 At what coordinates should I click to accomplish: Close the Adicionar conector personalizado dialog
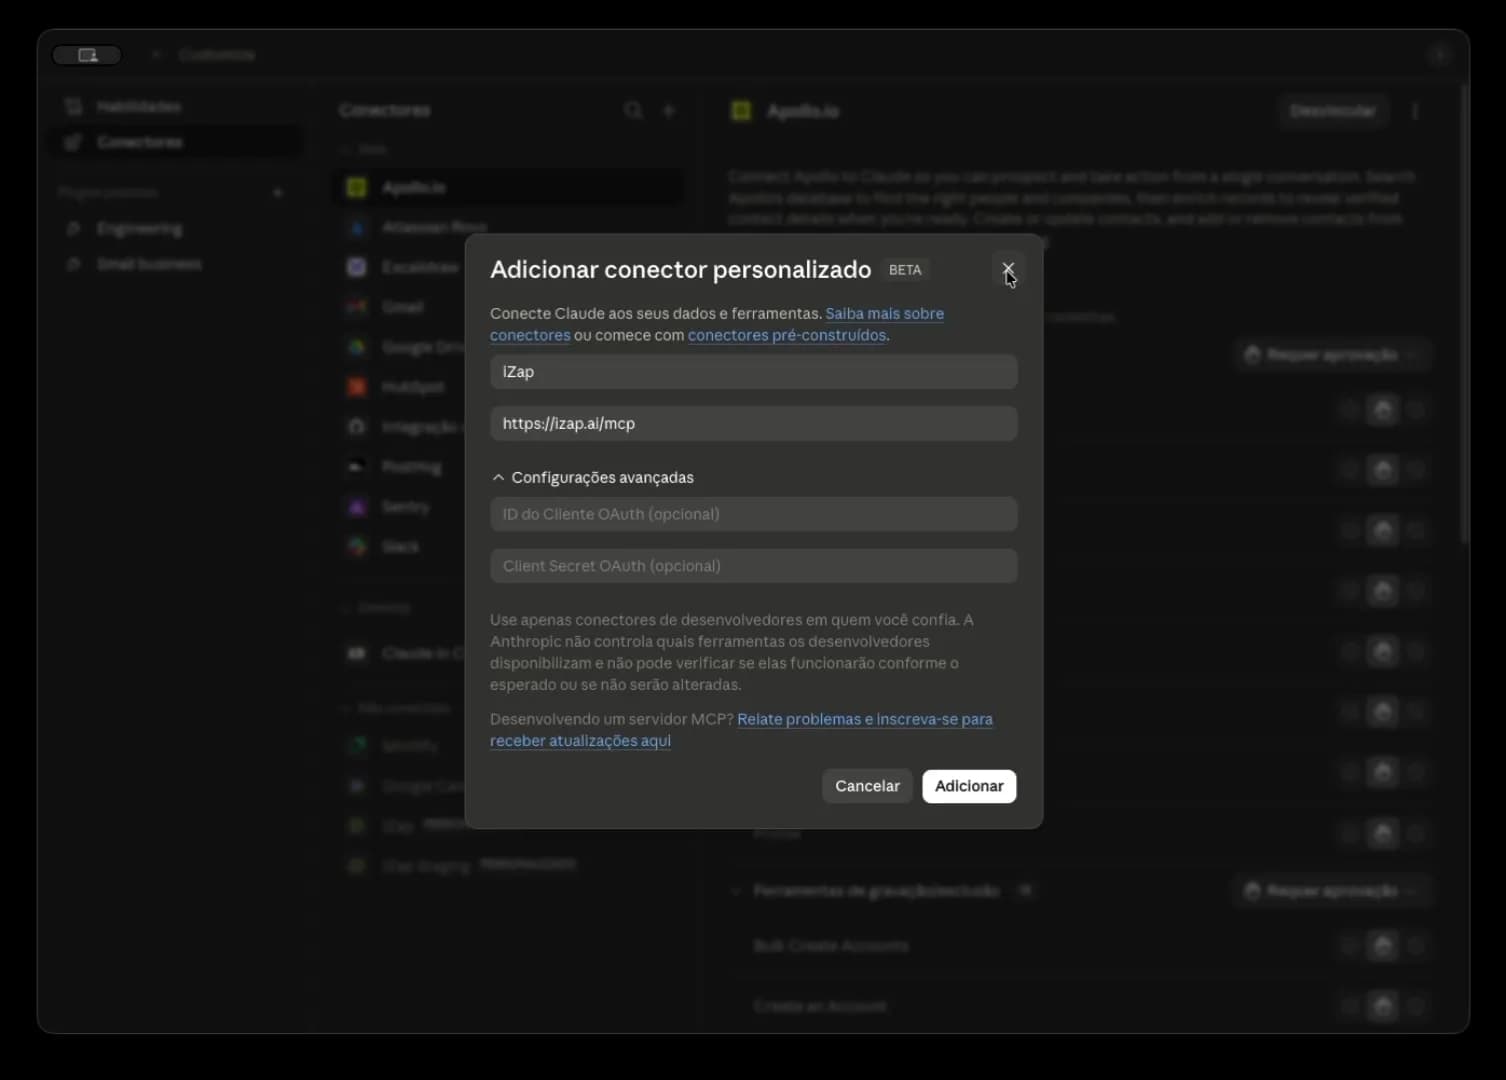(x=1008, y=270)
